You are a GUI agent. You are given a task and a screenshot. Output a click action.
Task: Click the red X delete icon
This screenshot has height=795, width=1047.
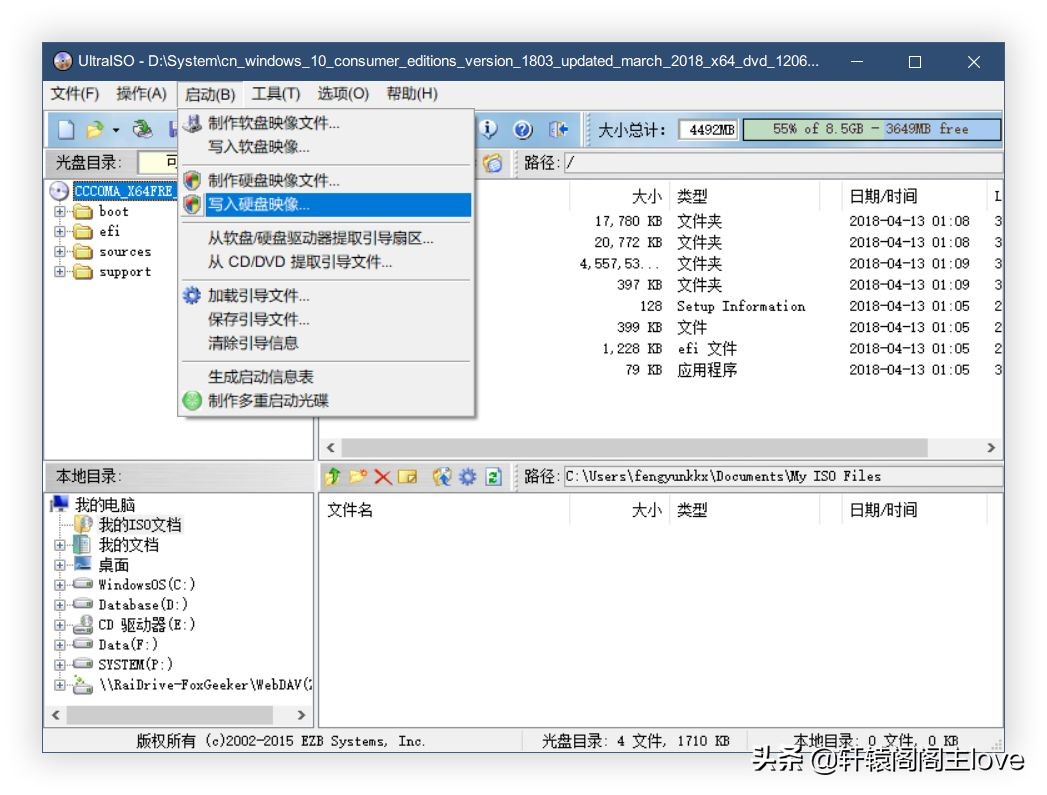pyautogui.click(x=382, y=476)
